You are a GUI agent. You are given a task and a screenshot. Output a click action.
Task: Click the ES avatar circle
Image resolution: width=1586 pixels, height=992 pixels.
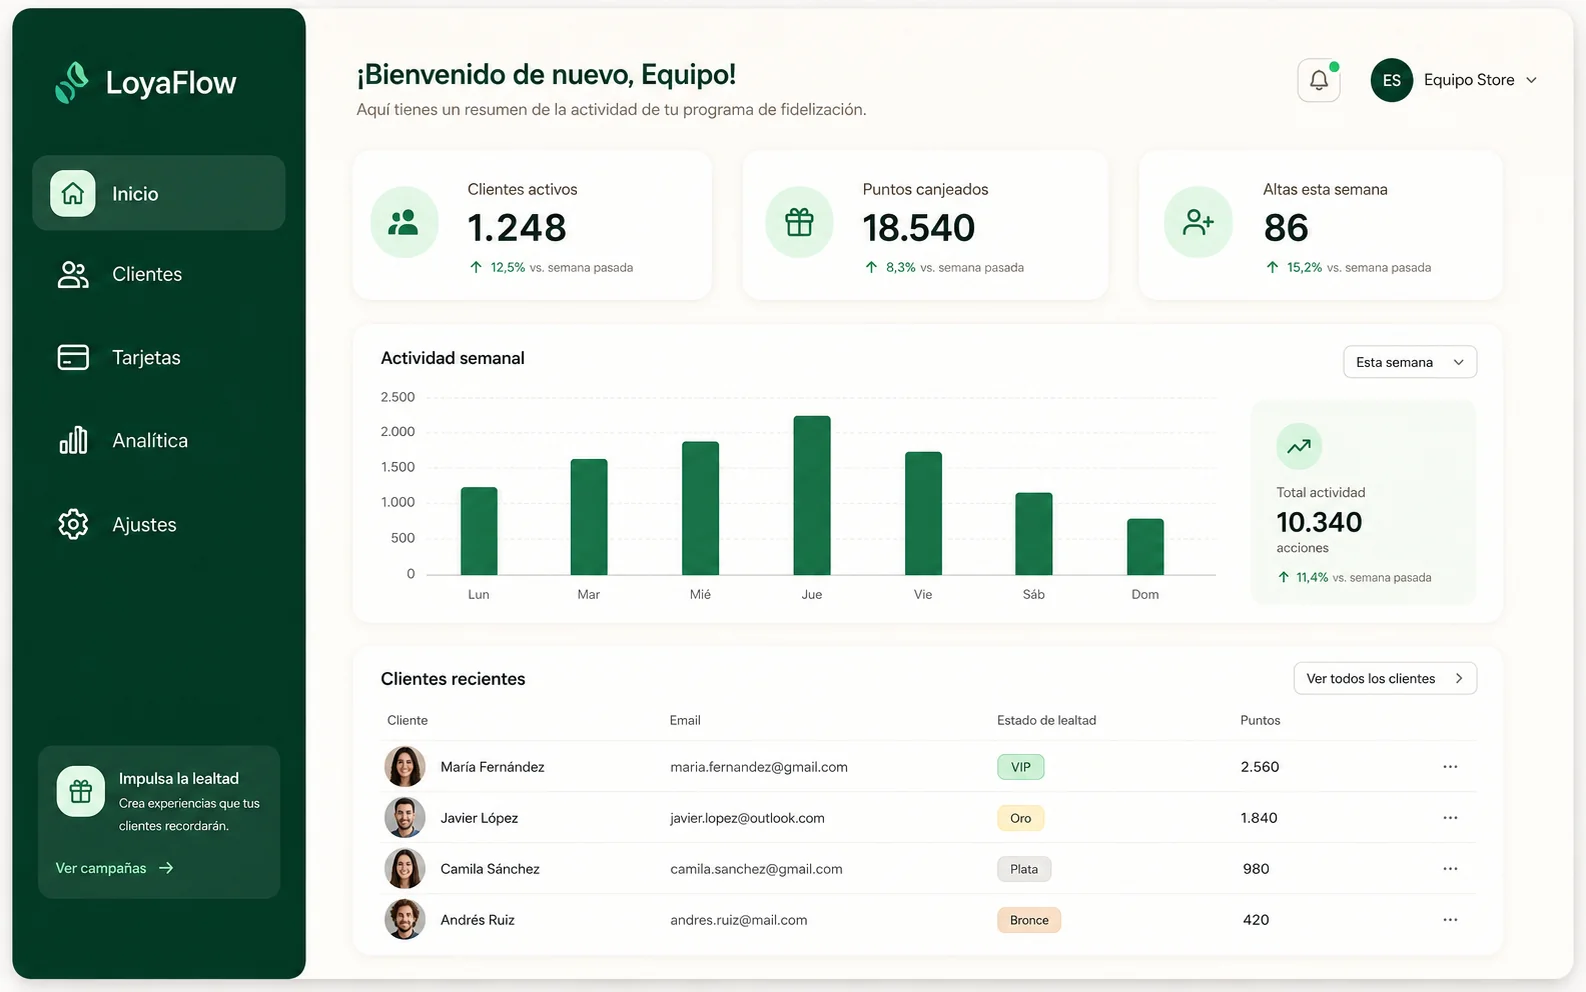1392,80
